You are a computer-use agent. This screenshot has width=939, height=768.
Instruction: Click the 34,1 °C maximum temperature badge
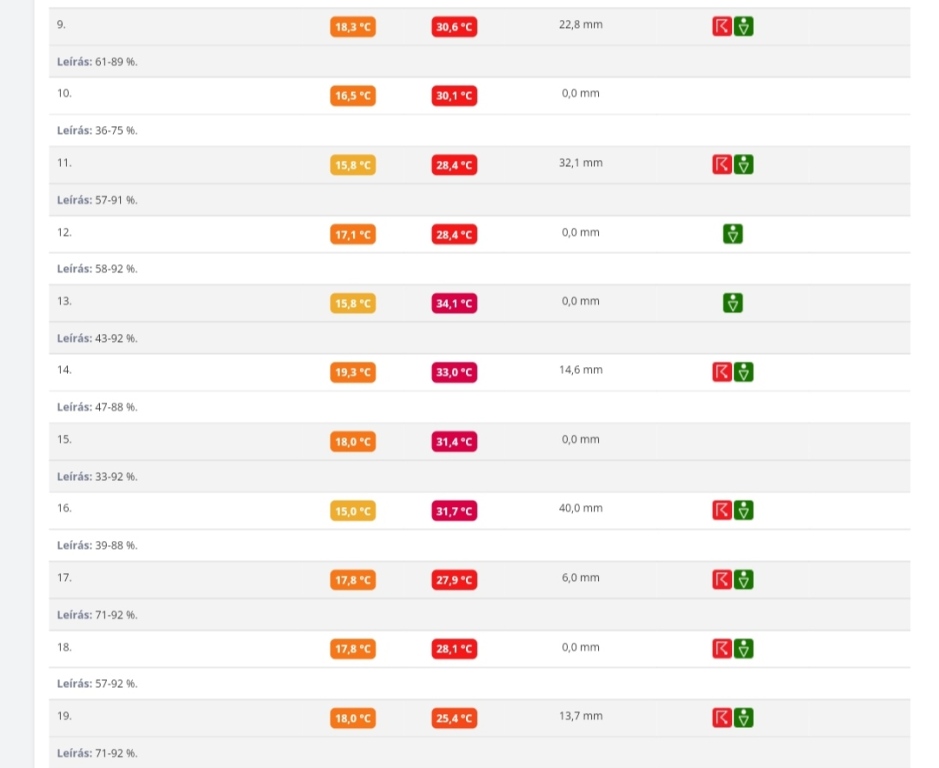(x=454, y=304)
